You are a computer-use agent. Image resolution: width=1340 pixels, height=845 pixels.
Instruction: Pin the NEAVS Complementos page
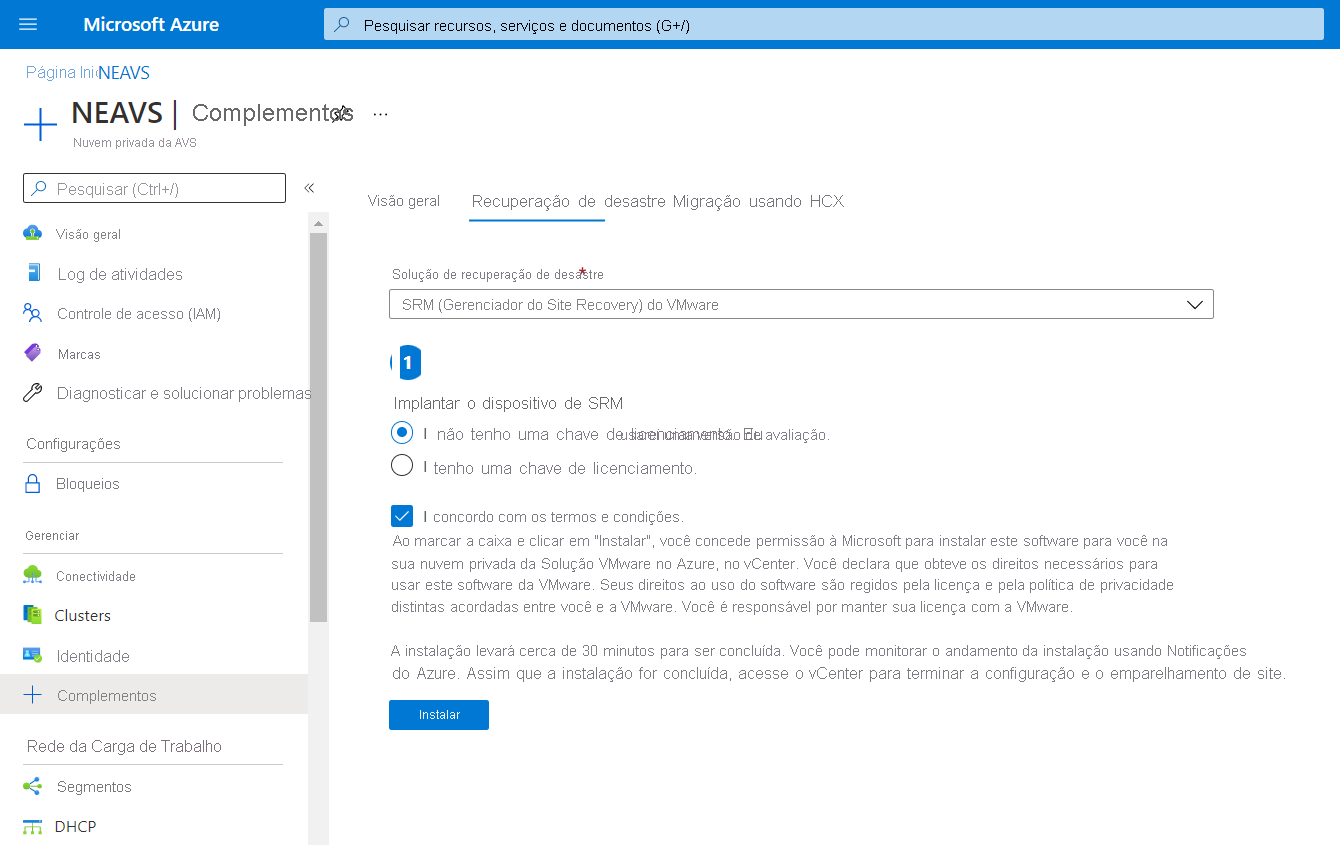point(342,114)
